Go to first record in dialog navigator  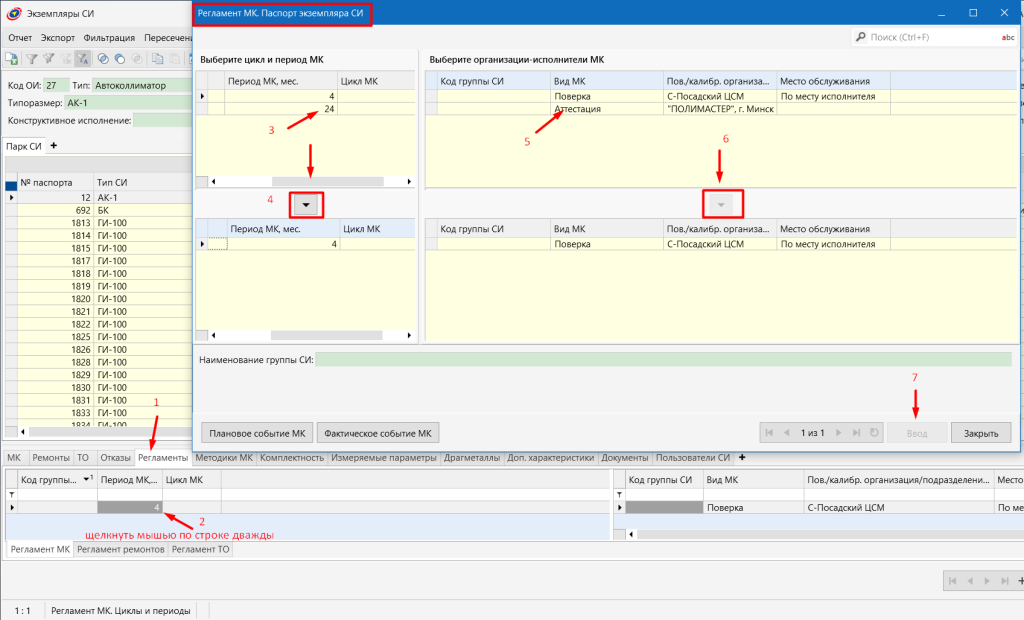[x=769, y=432]
